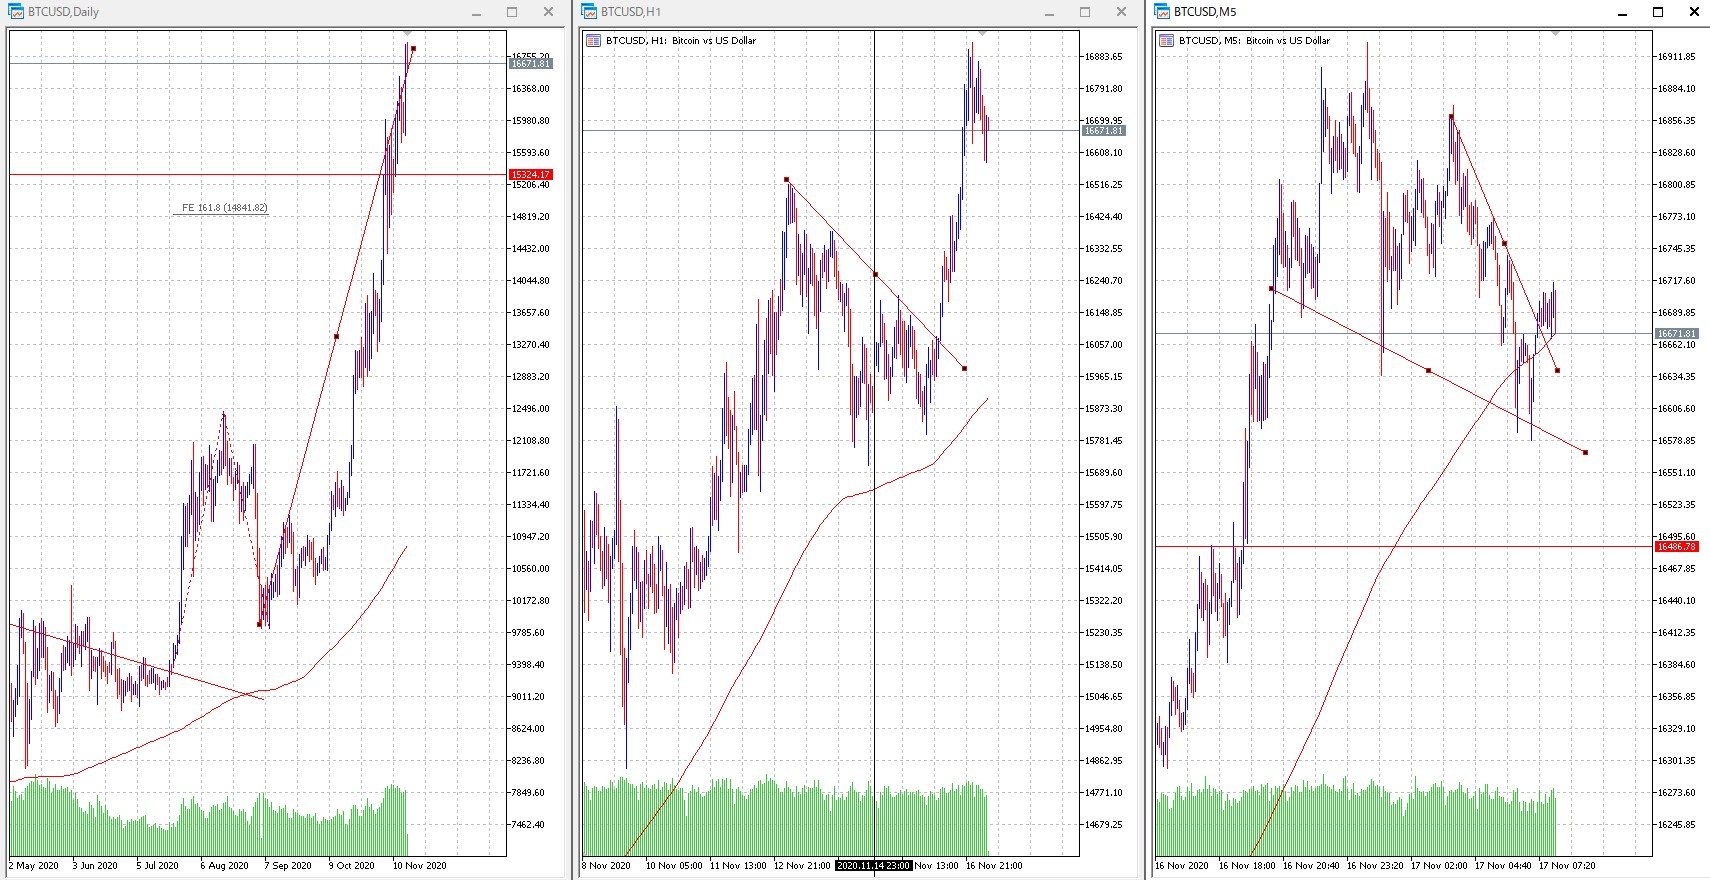1710x880 pixels.
Task: Minimize the BTCUSD,H1 chart window
Action: 1049,12
